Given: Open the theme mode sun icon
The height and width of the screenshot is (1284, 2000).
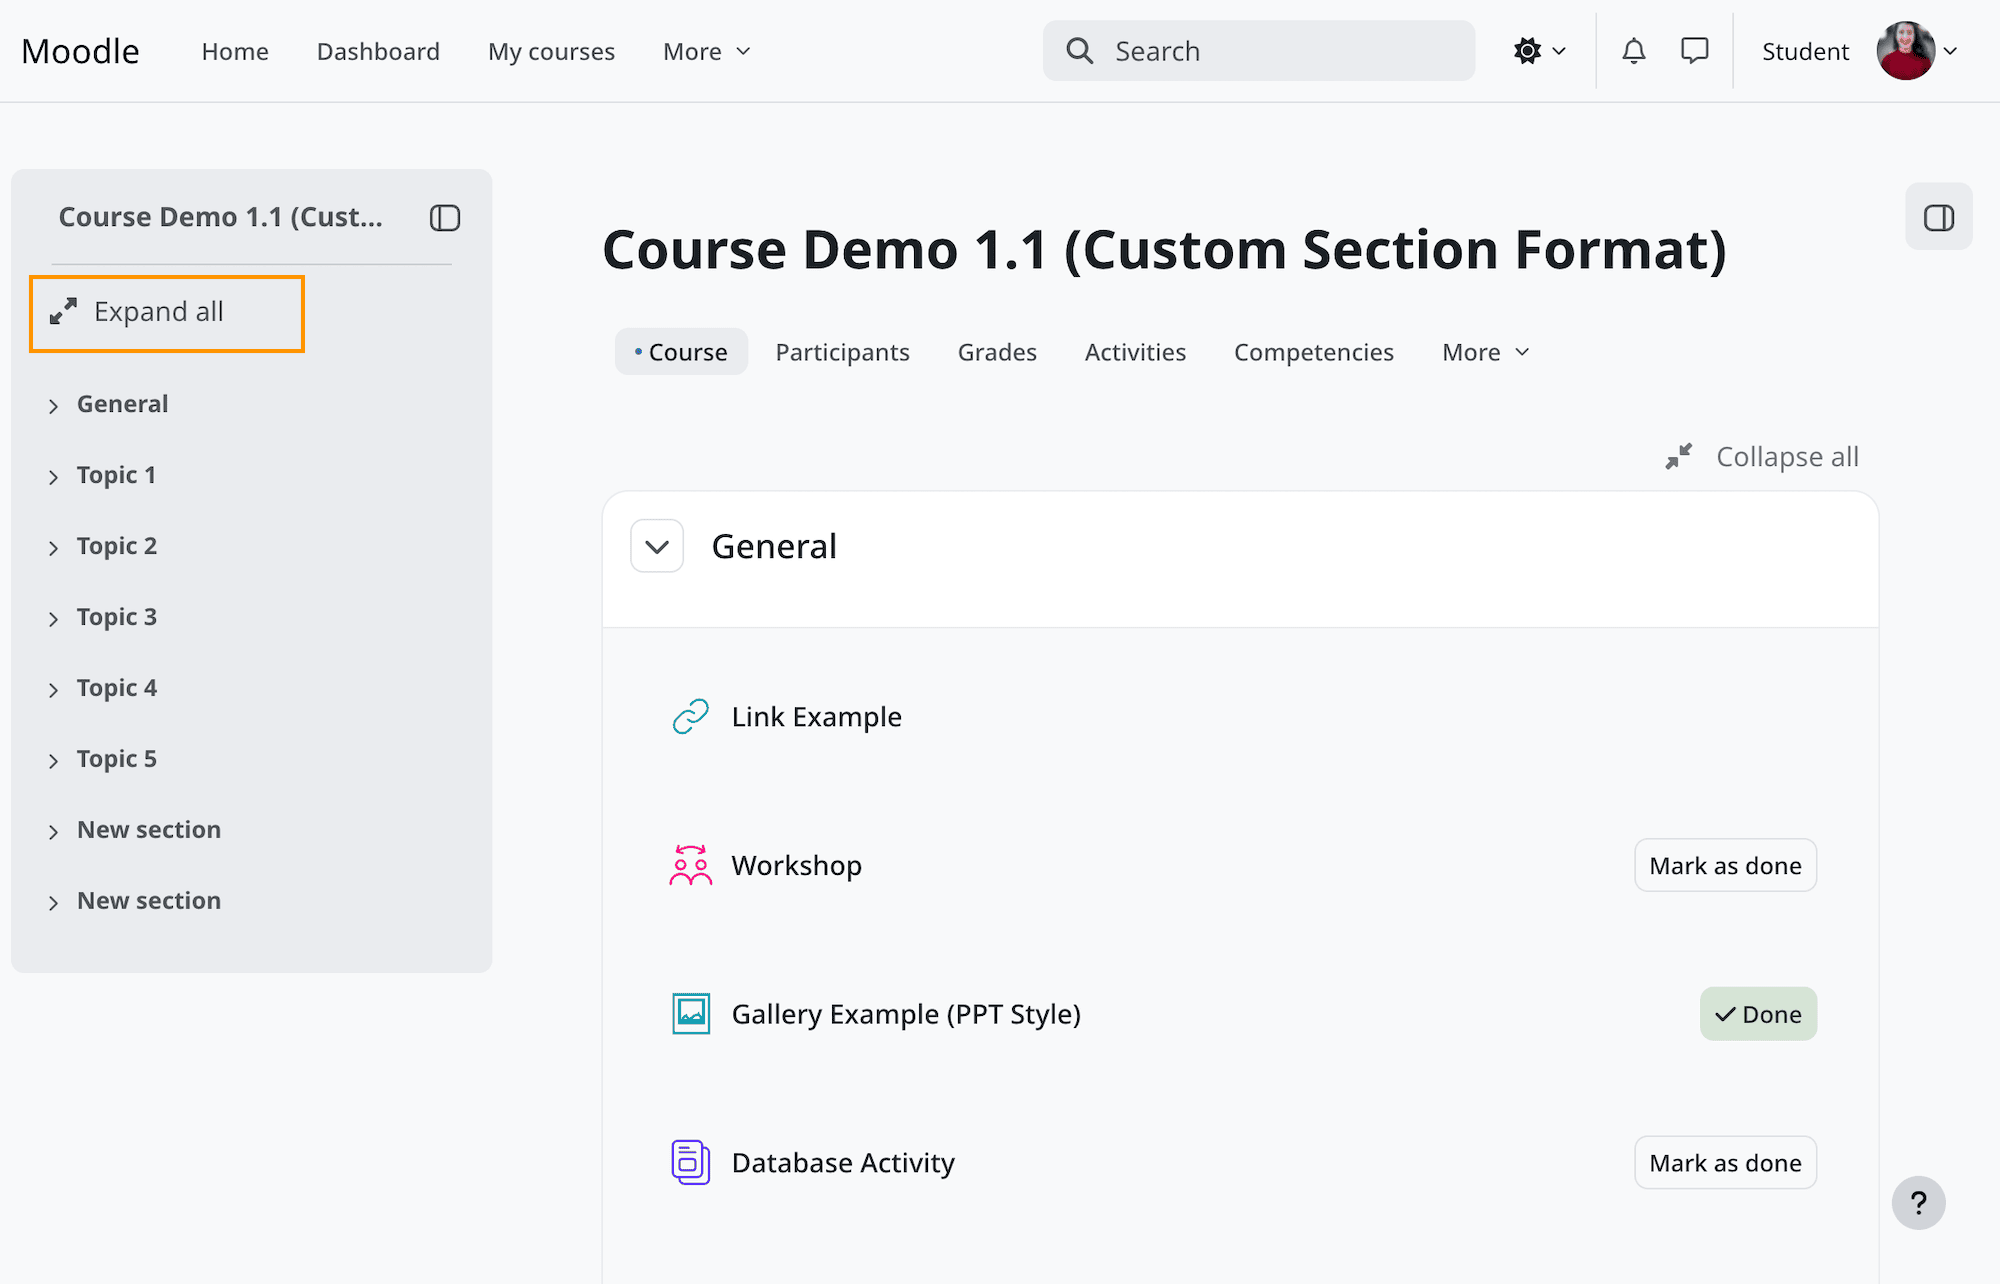Looking at the screenshot, I should click(x=1528, y=51).
